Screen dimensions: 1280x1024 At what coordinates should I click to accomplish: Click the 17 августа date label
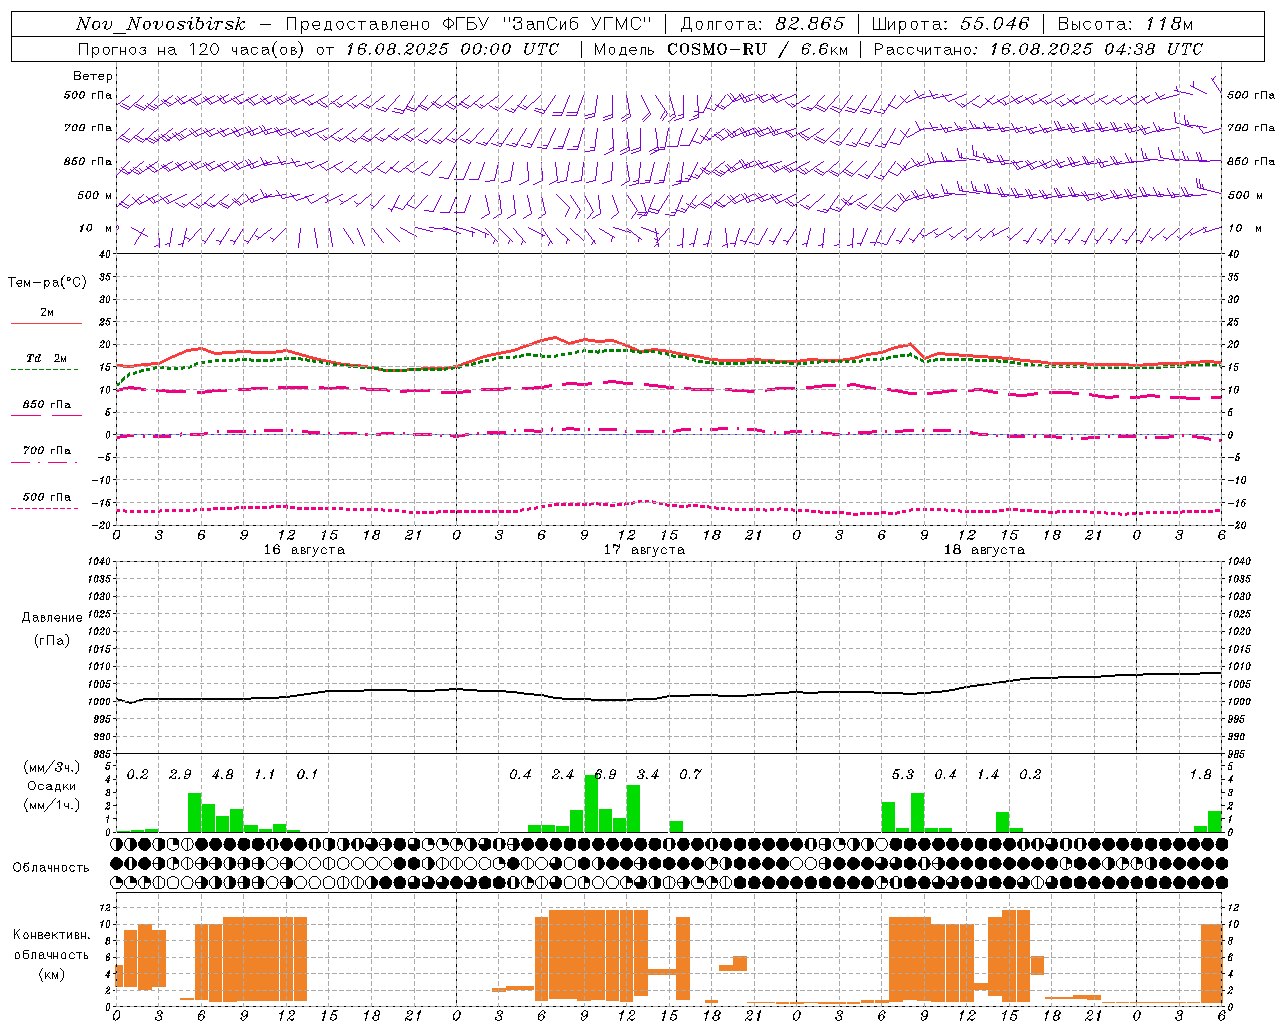(644, 549)
